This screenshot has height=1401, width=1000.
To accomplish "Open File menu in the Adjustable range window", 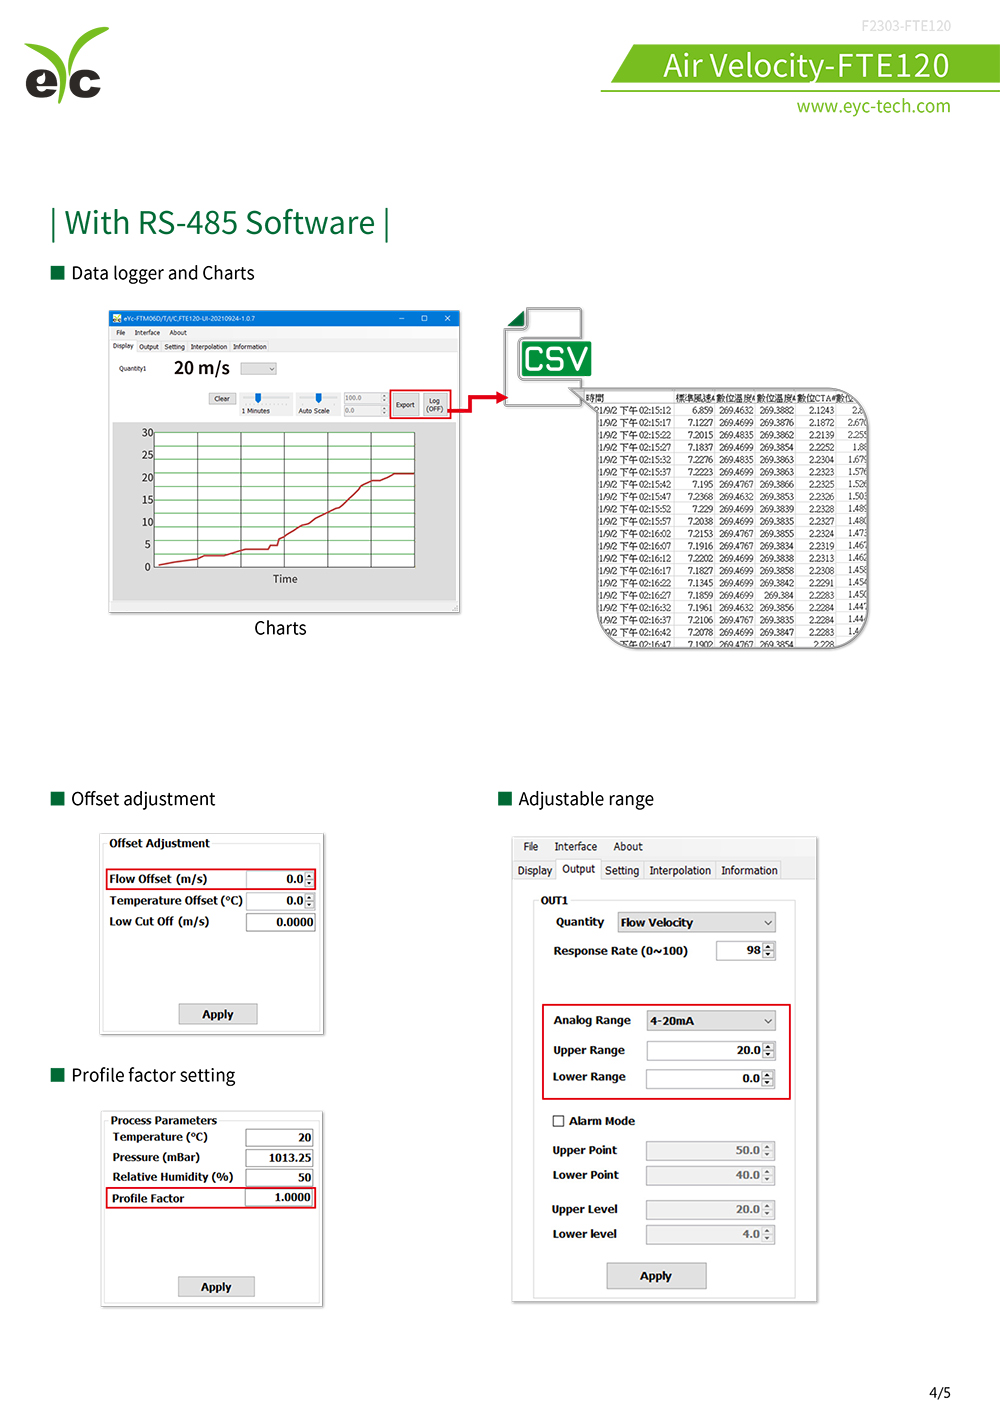I will point(531,846).
